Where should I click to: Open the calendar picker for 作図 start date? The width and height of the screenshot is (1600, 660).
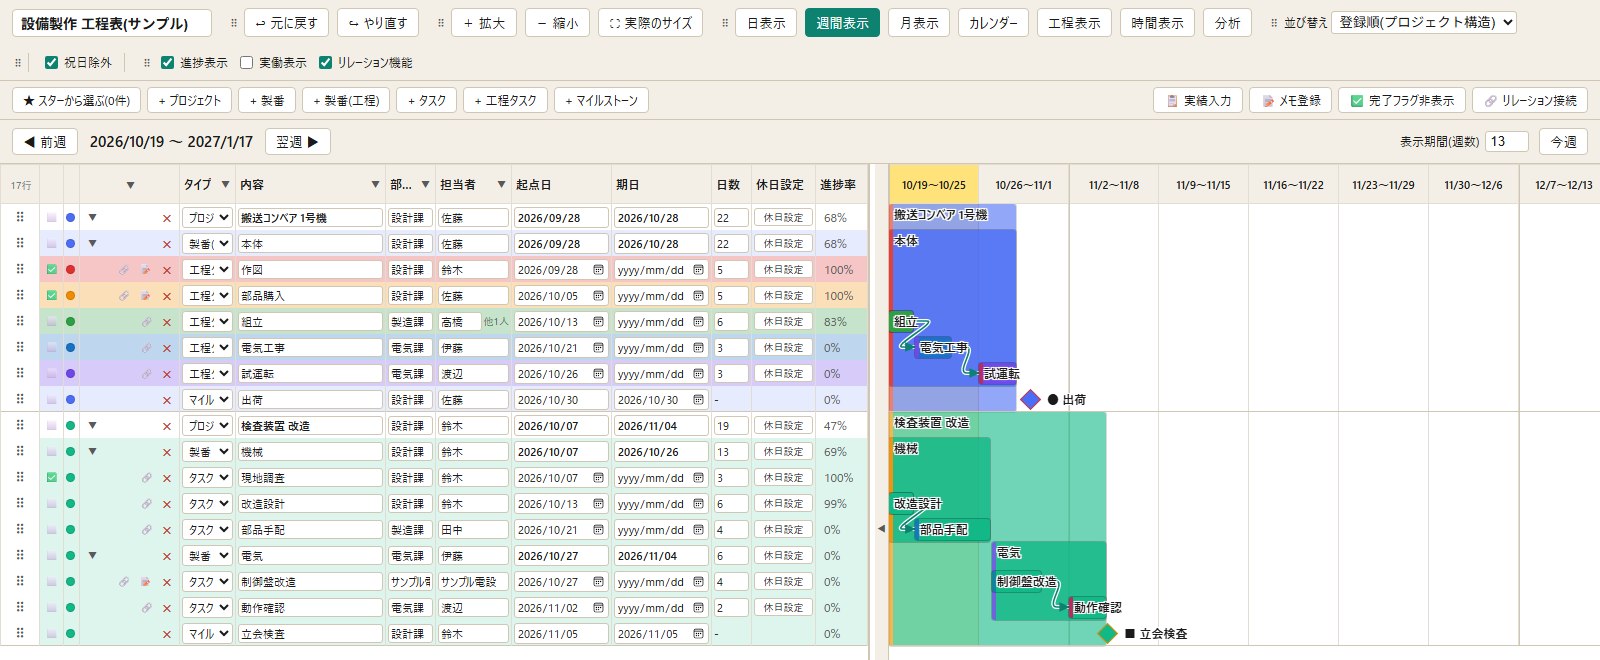click(598, 270)
